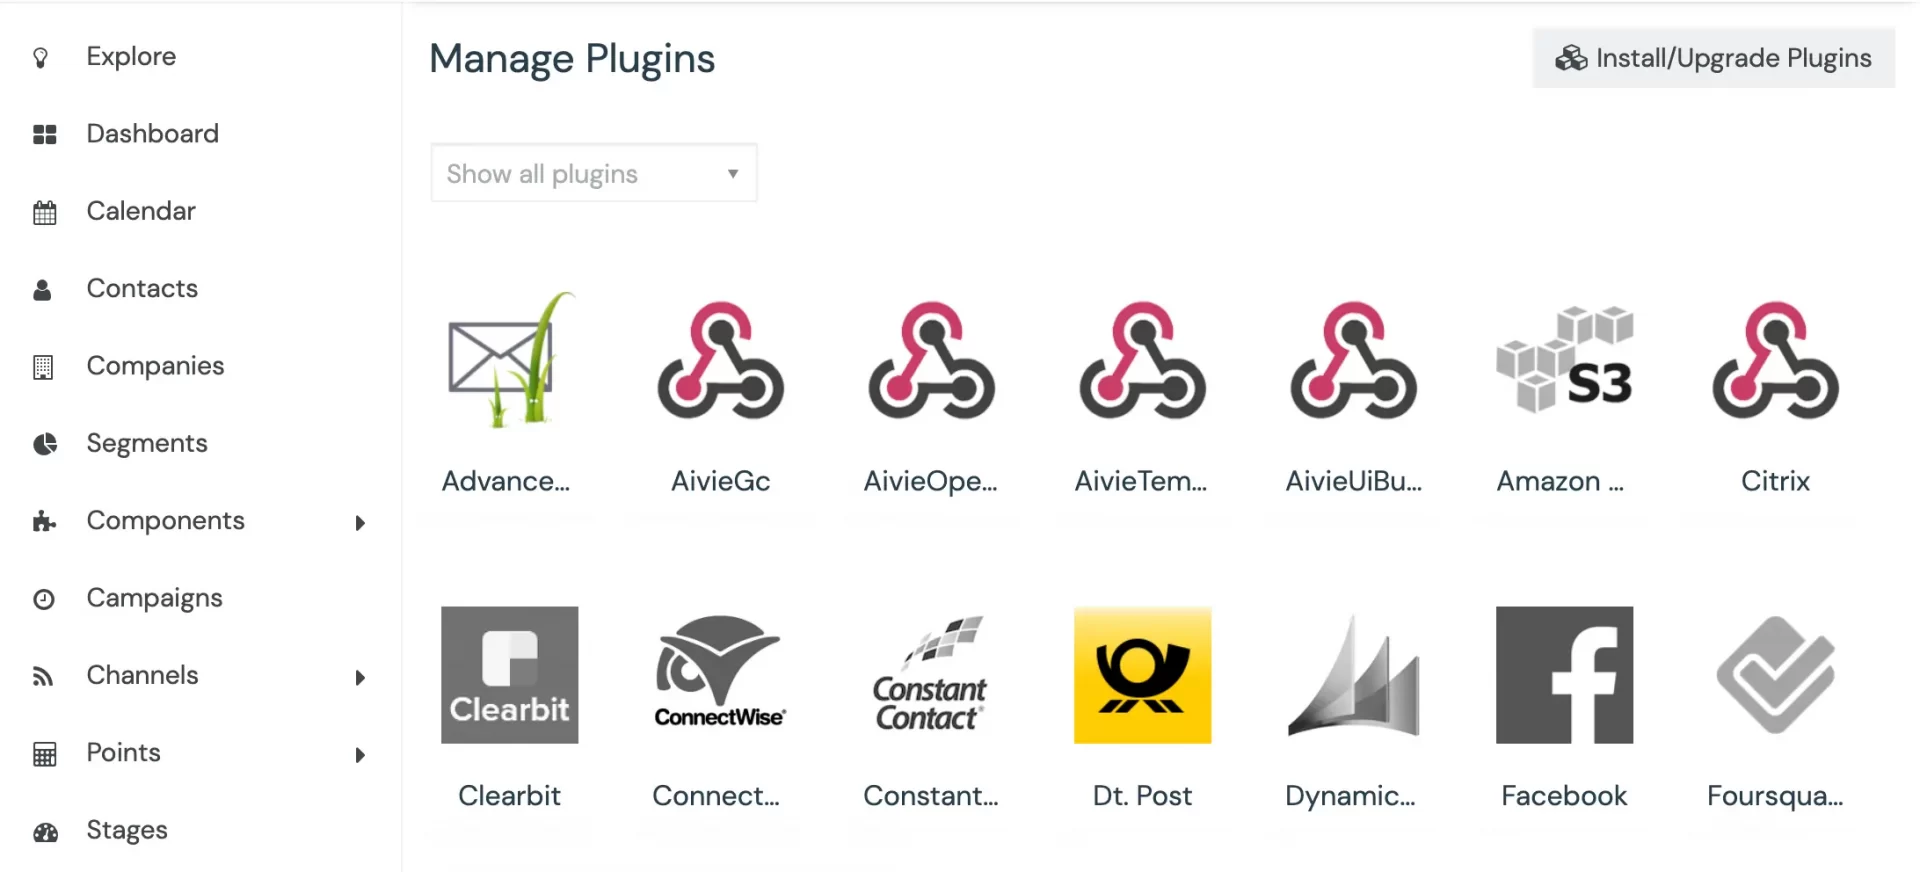The width and height of the screenshot is (1920, 872).
Task: Select the ConnectWise plugin logo
Action: coord(719,672)
